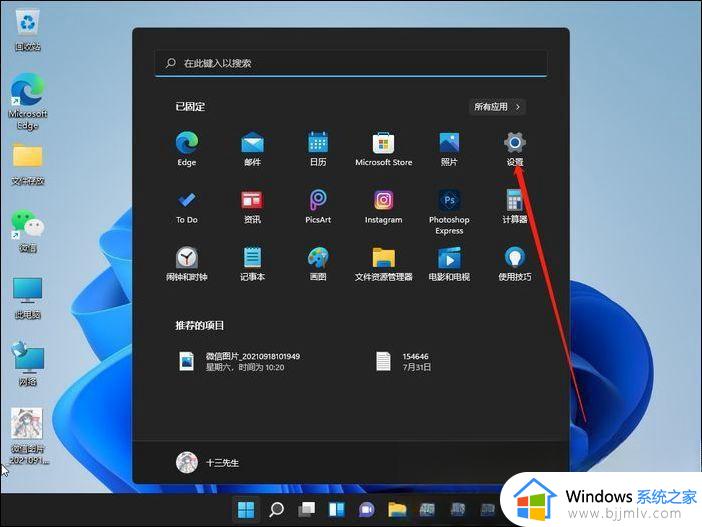Select Recycle Bin on desktop

(x=28, y=30)
